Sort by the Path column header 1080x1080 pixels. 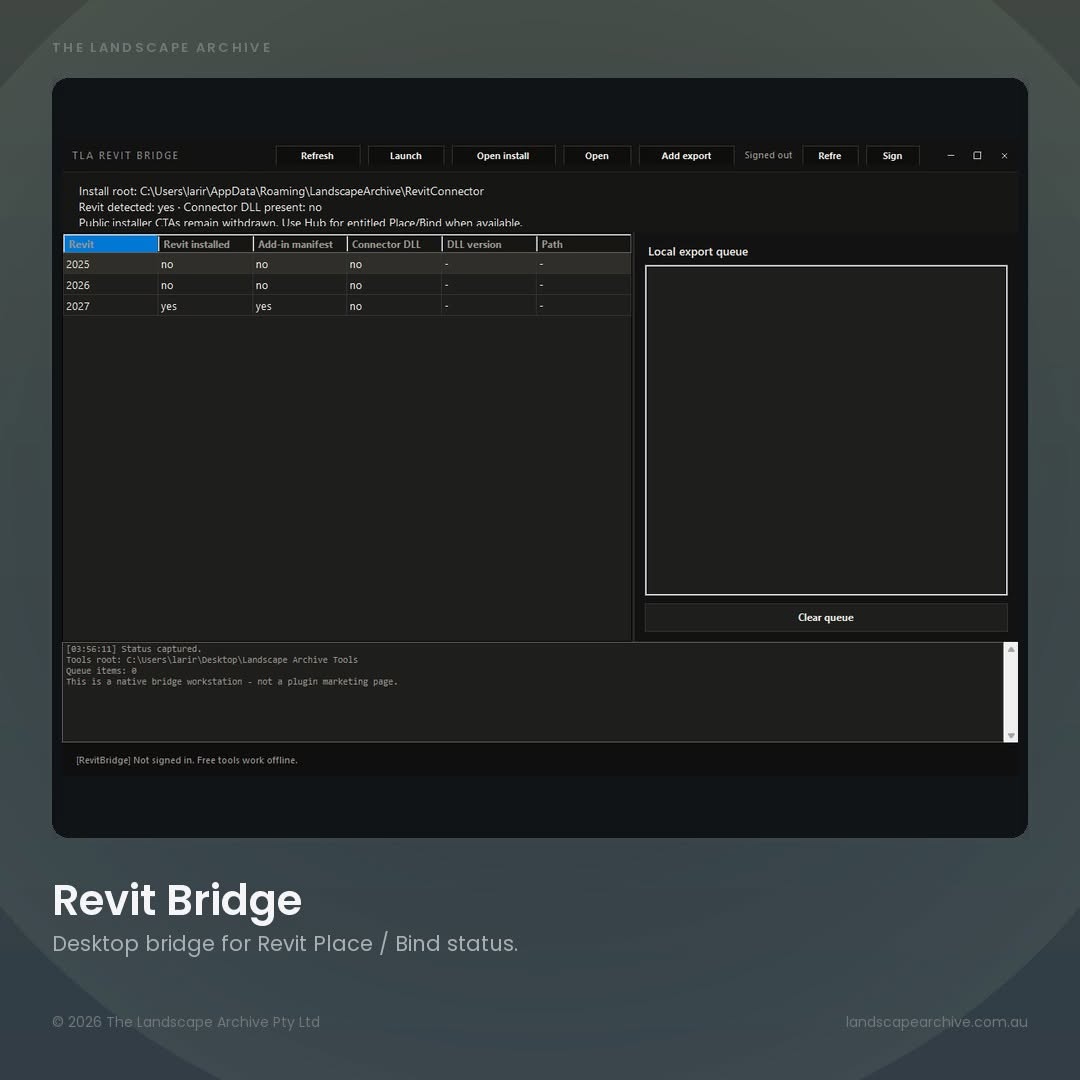pyautogui.click(x=583, y=244)
